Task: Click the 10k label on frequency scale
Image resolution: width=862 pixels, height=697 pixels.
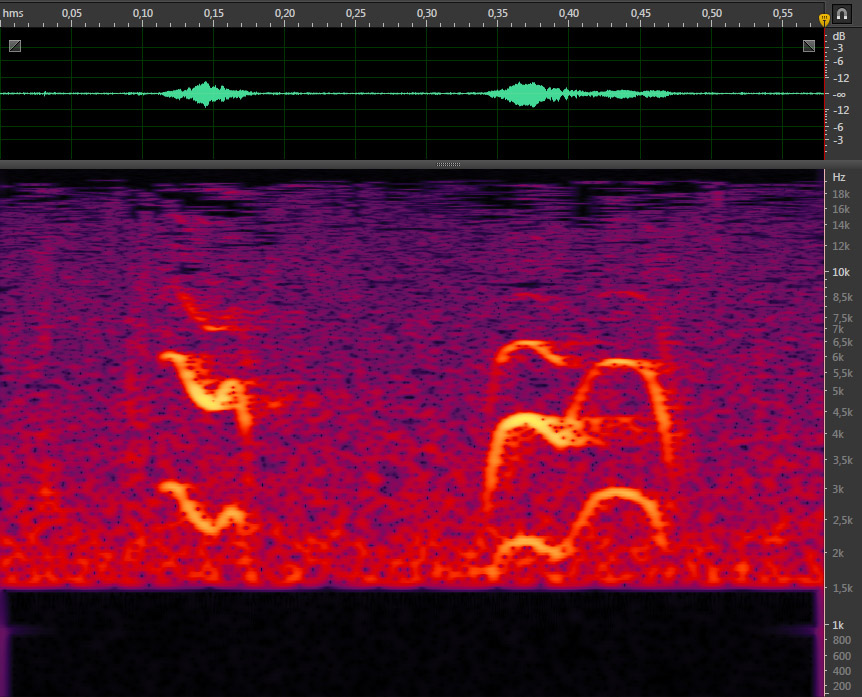Action: [841, 272]
